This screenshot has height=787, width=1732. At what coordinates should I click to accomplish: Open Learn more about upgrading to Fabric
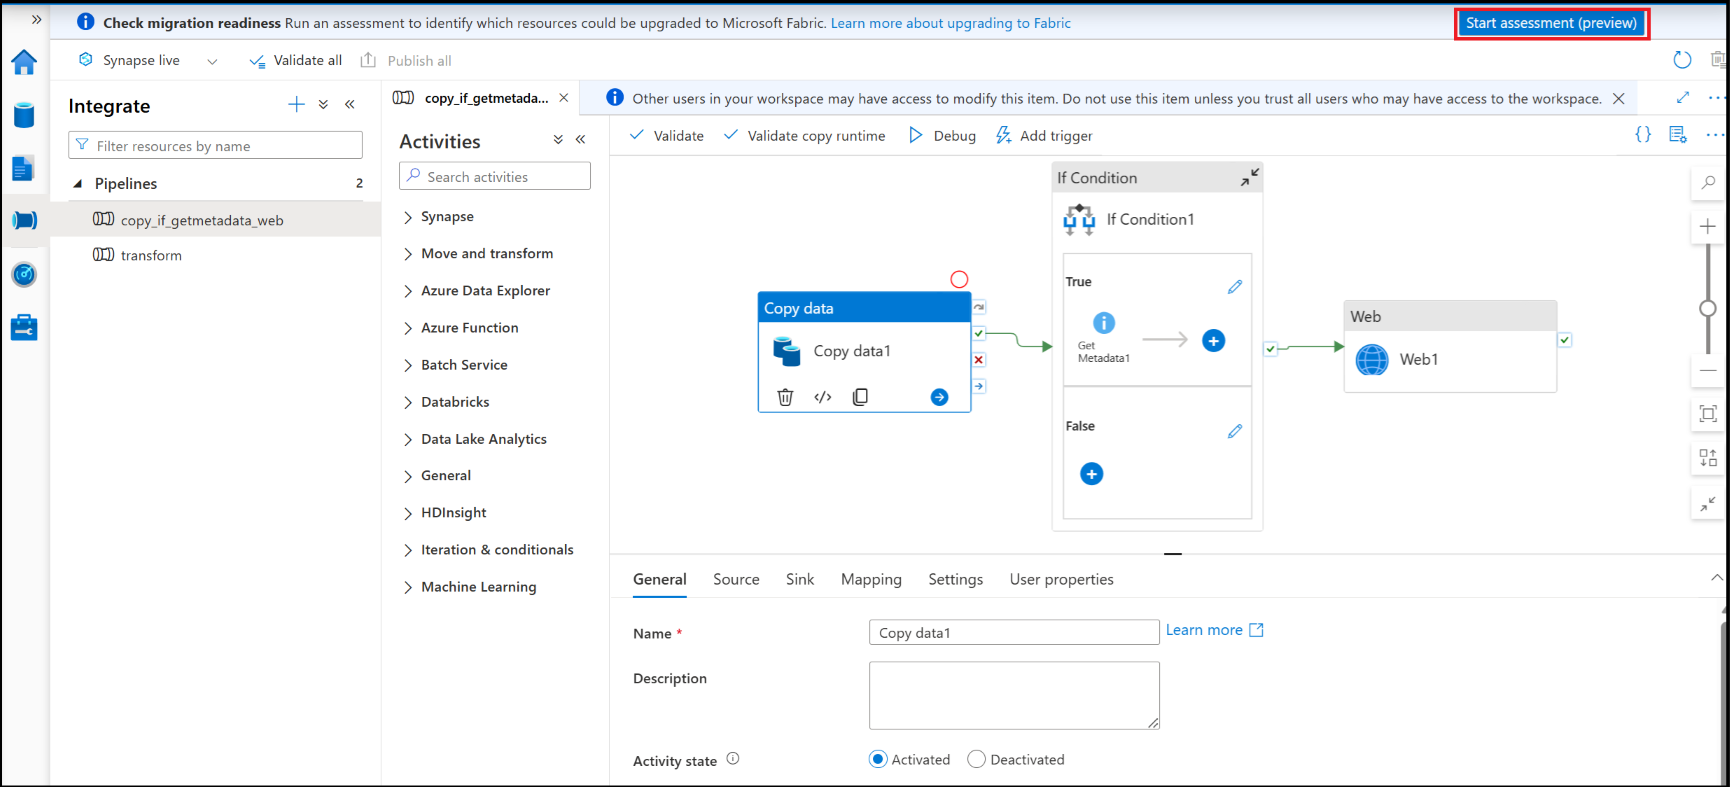(950, 23)
